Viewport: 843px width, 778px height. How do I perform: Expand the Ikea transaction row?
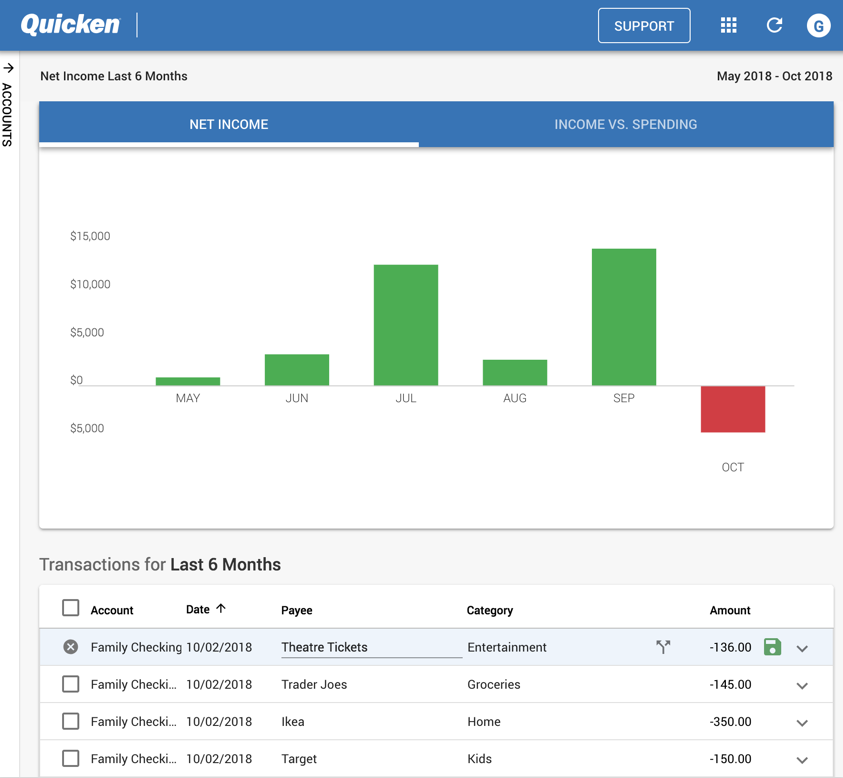[x=802, y=722]
